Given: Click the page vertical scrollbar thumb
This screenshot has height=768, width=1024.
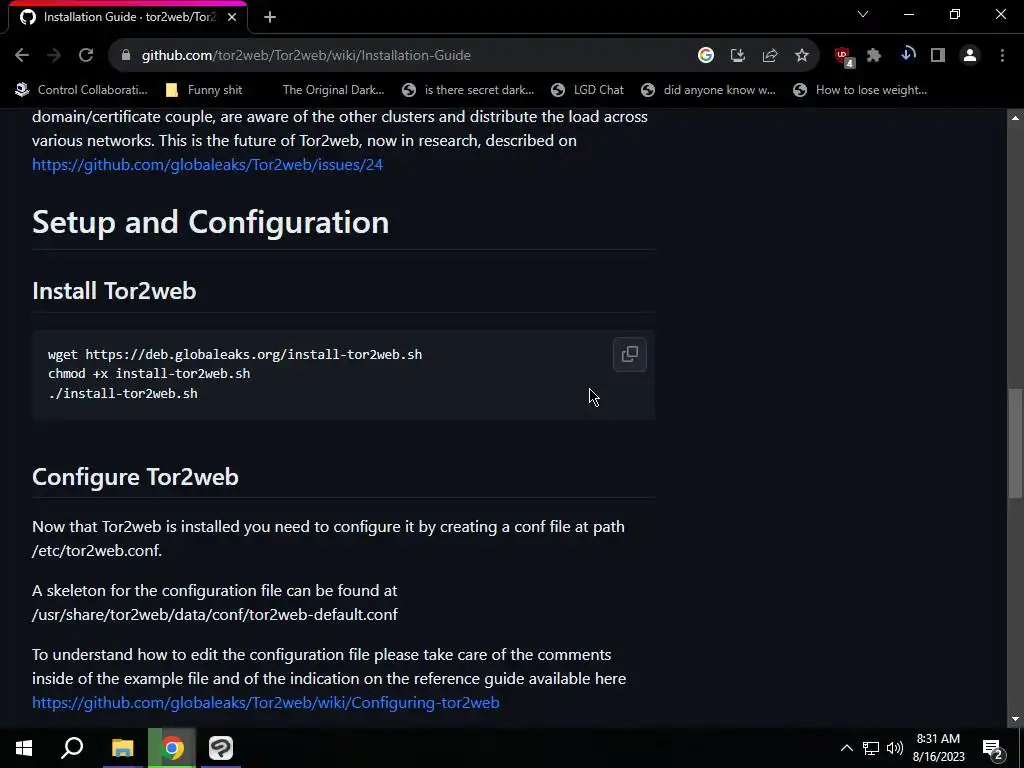Looking at the screenshot, I should point(1015,444).
